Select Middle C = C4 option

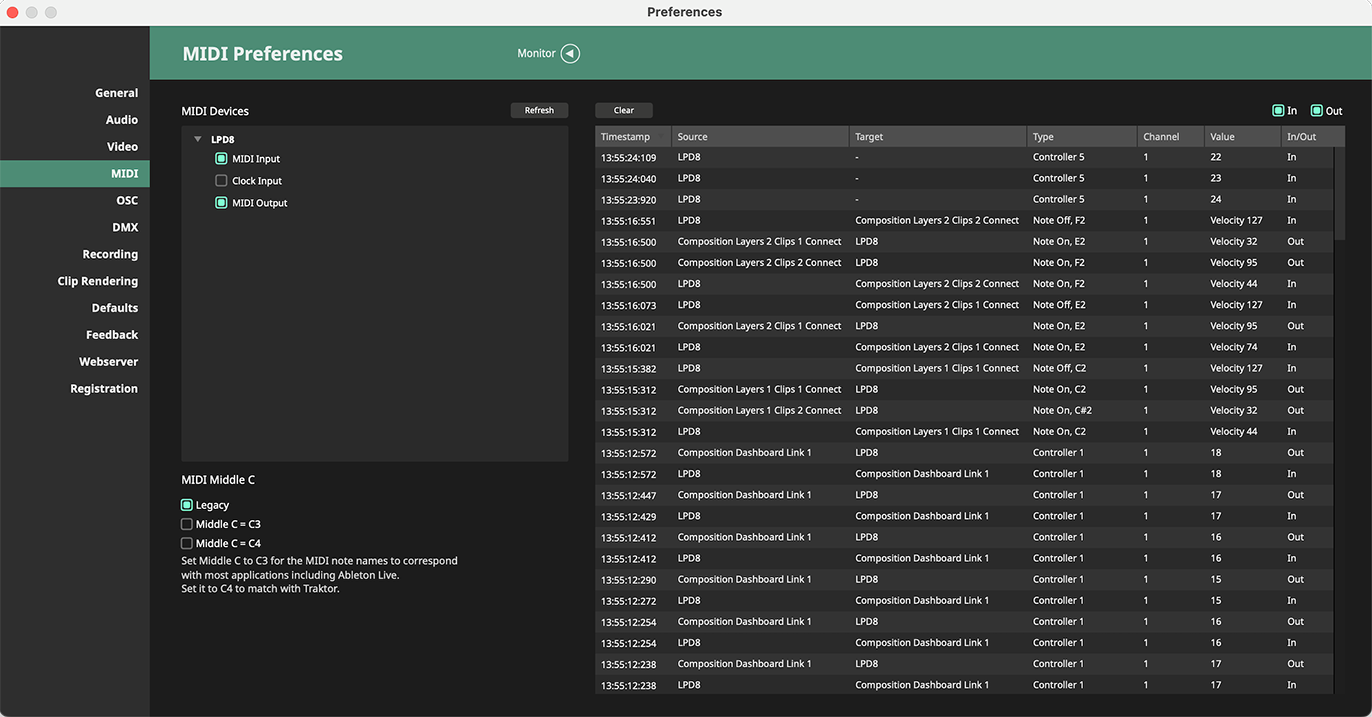[x=187, y=543]
